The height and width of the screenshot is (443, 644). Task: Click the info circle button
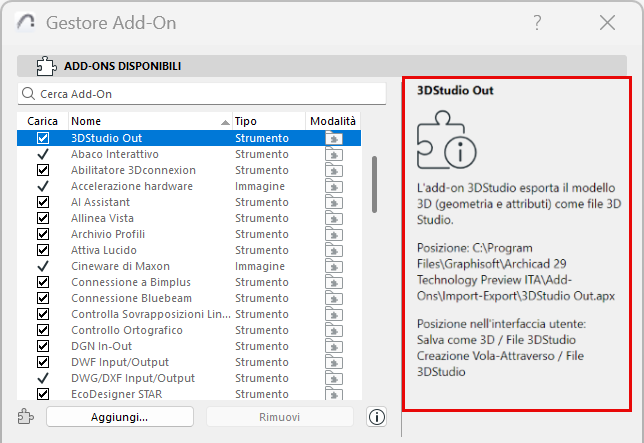point(377,417)
